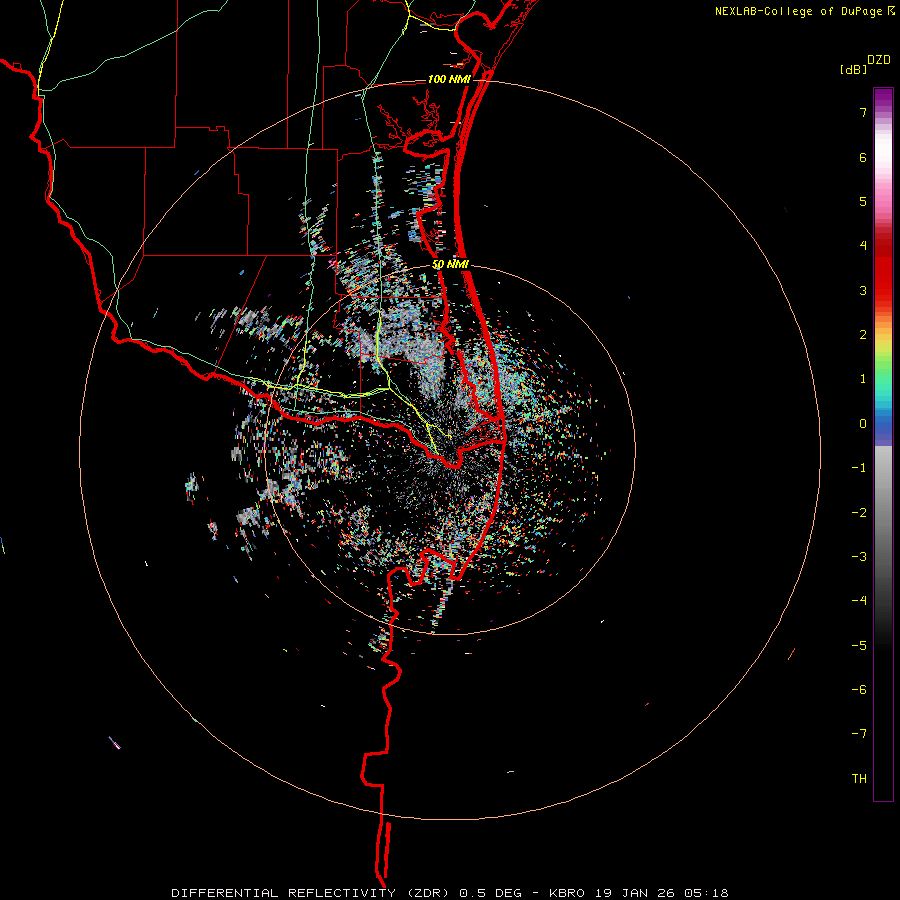
Task: Click the TH label on color scale
Action: [x=859, y=779]
